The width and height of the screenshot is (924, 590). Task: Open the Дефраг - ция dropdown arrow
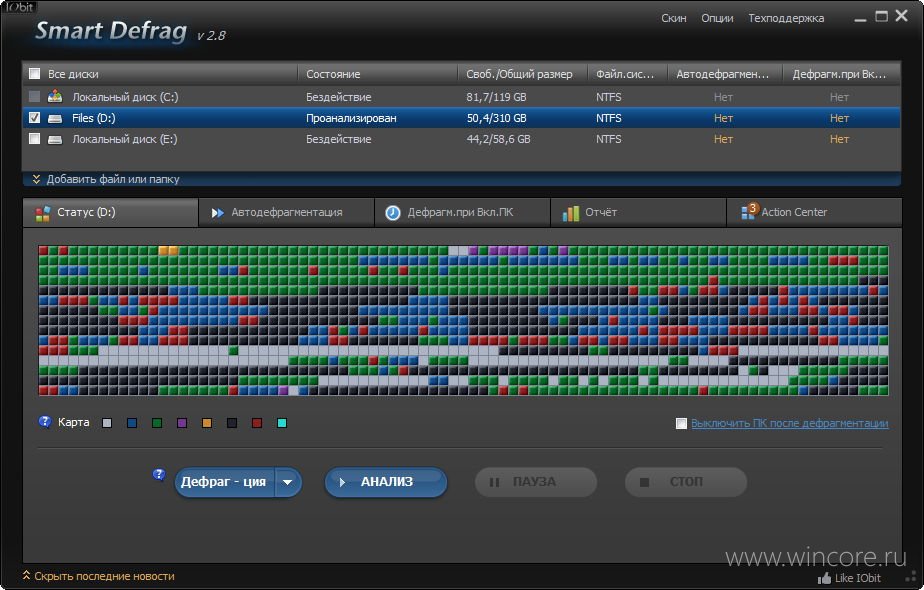click(x=288, y=482)
